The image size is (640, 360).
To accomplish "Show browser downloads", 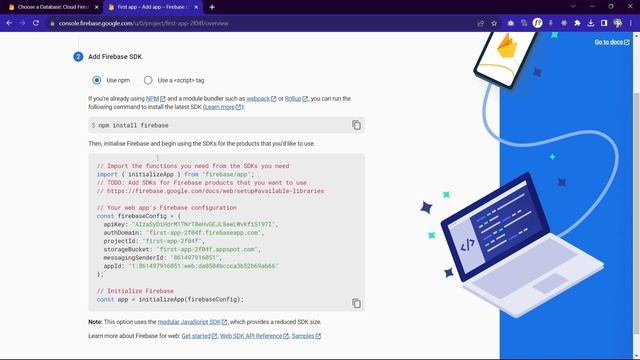I will [x=591, y=23].
